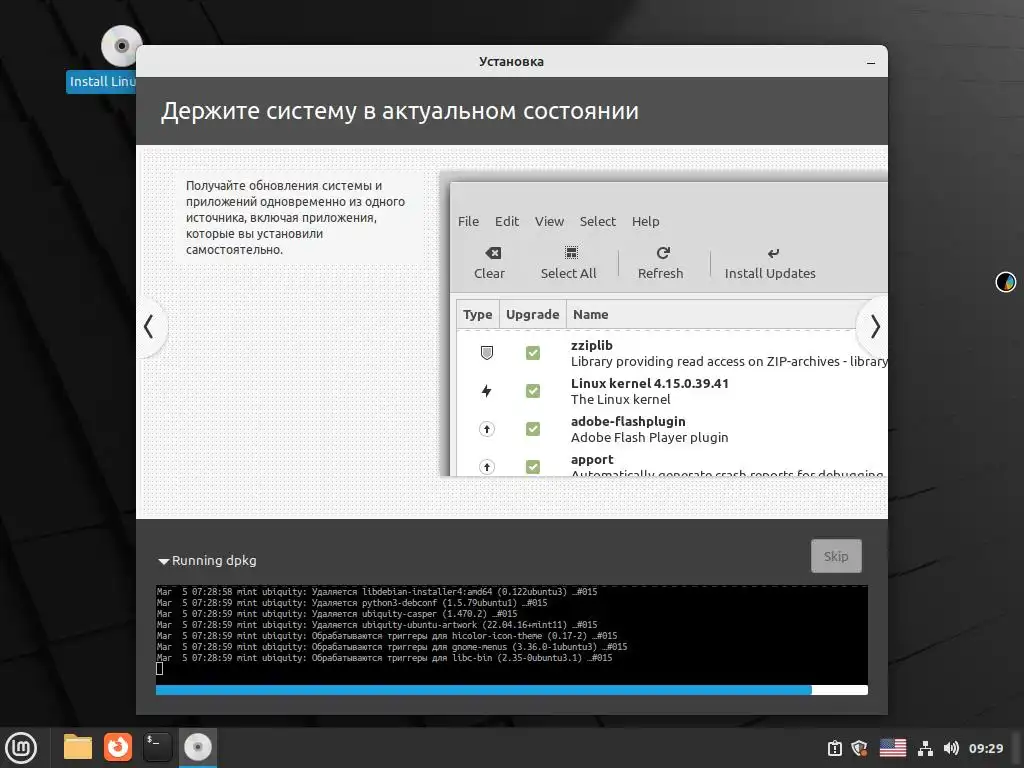Open the clipboard tray icon

point(835,748)
